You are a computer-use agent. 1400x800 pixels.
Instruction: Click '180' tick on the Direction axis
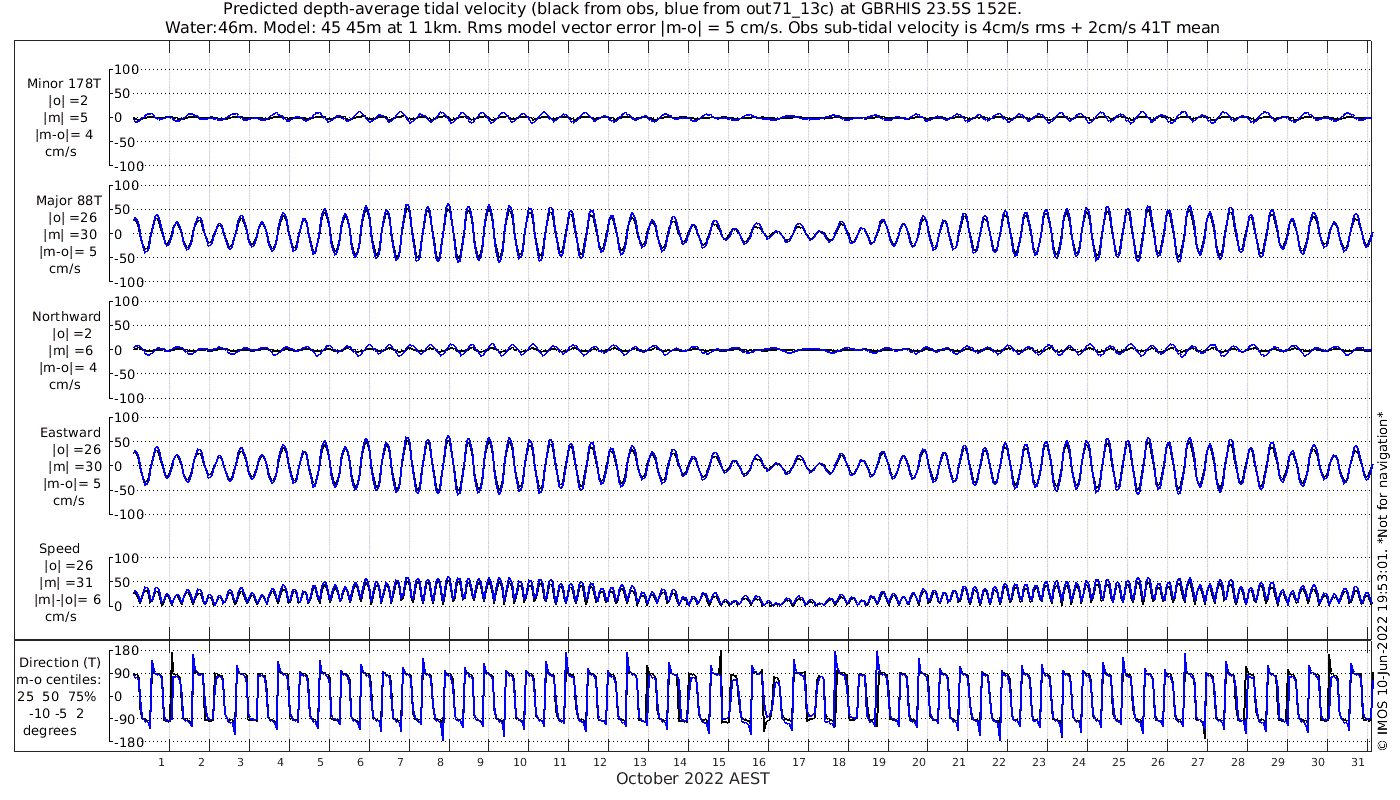coord(125,651)
